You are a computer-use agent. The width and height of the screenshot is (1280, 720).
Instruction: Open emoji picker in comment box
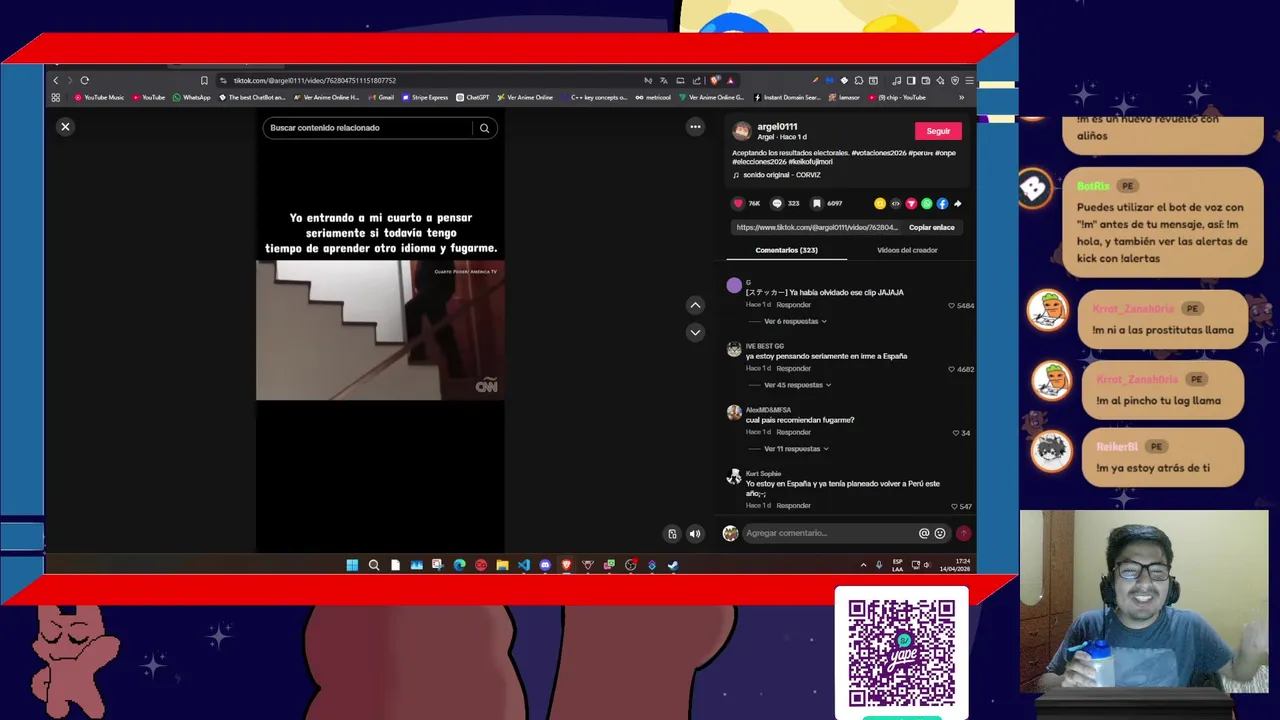coord(940,533)
